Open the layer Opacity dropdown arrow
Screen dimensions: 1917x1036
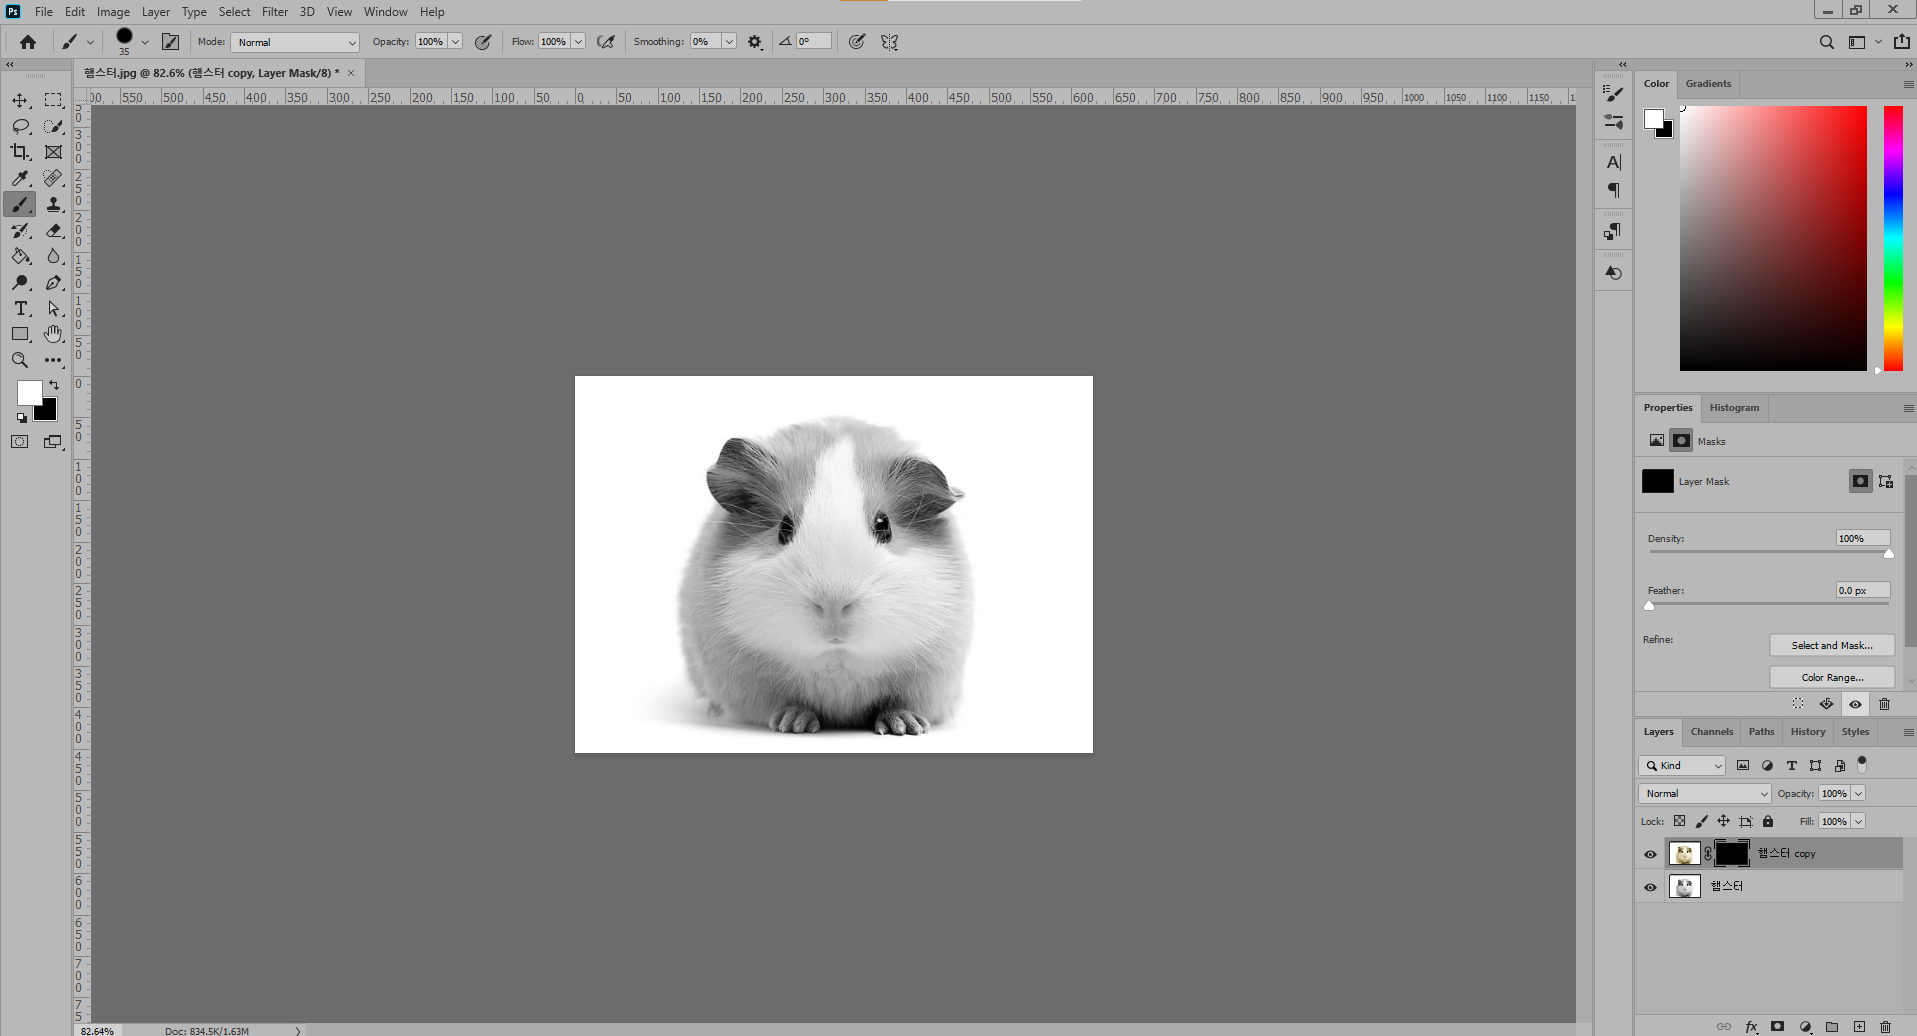click(x=1858, y=793)
